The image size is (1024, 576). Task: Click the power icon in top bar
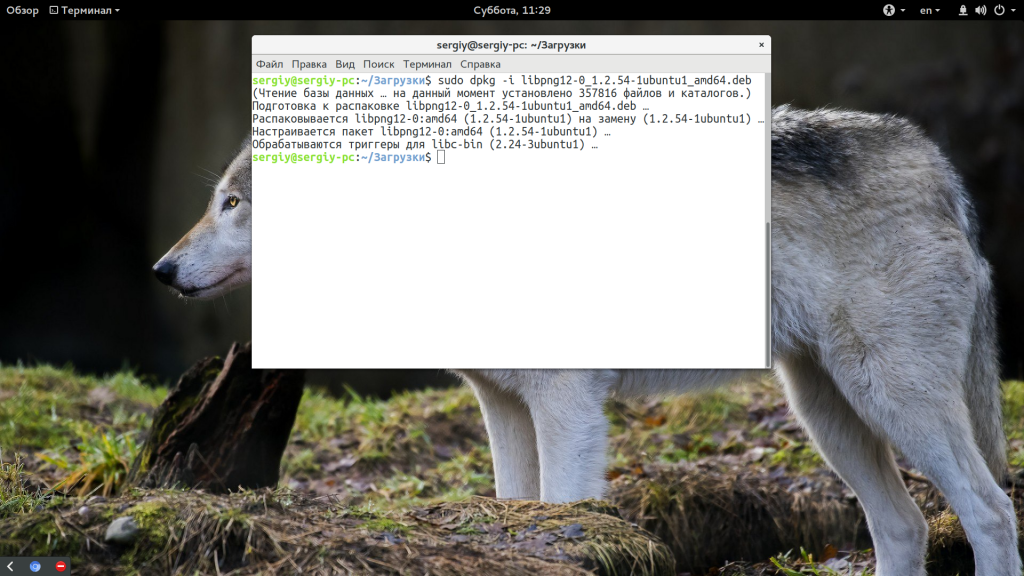tap(997, 10)
